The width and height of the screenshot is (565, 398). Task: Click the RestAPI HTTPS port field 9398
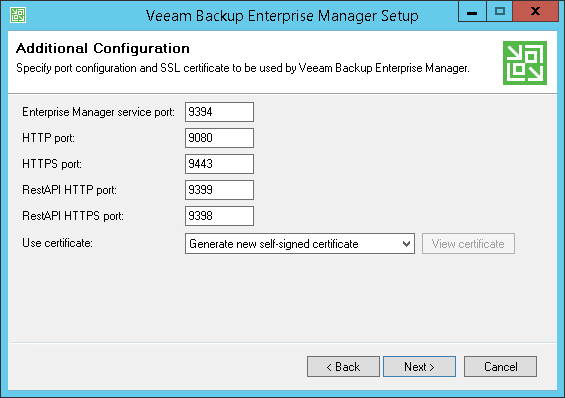(219, 216)
